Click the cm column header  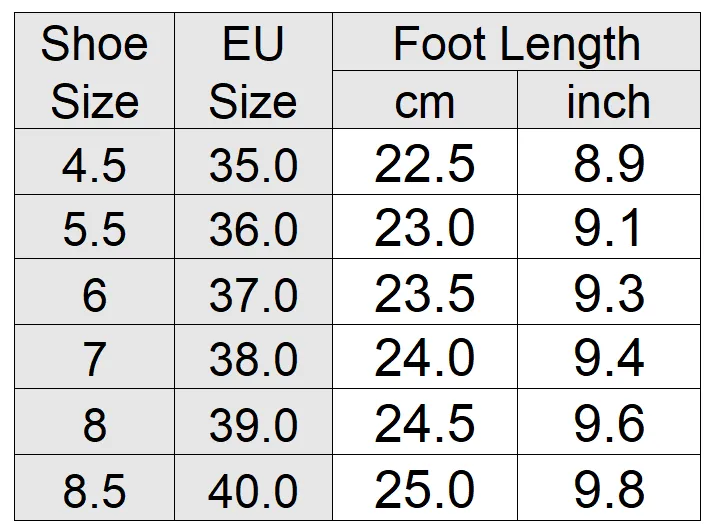pyautogui.click(x=425, y=100)
